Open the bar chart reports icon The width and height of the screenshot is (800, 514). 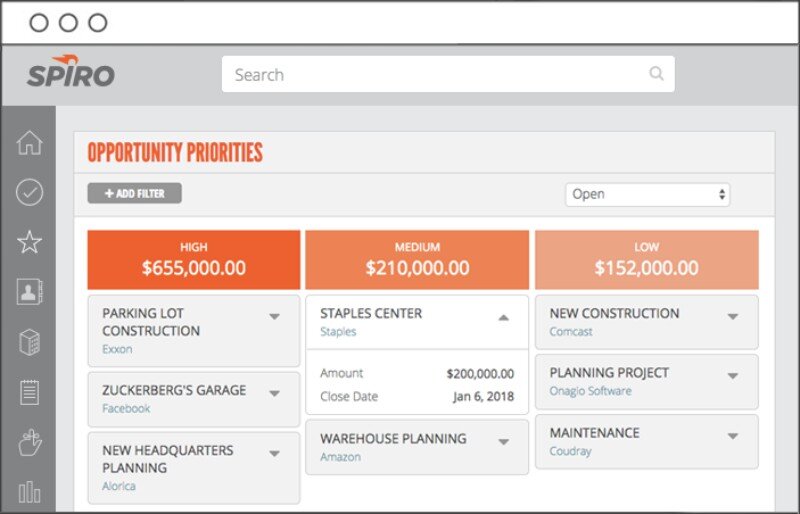pos(30,491)
